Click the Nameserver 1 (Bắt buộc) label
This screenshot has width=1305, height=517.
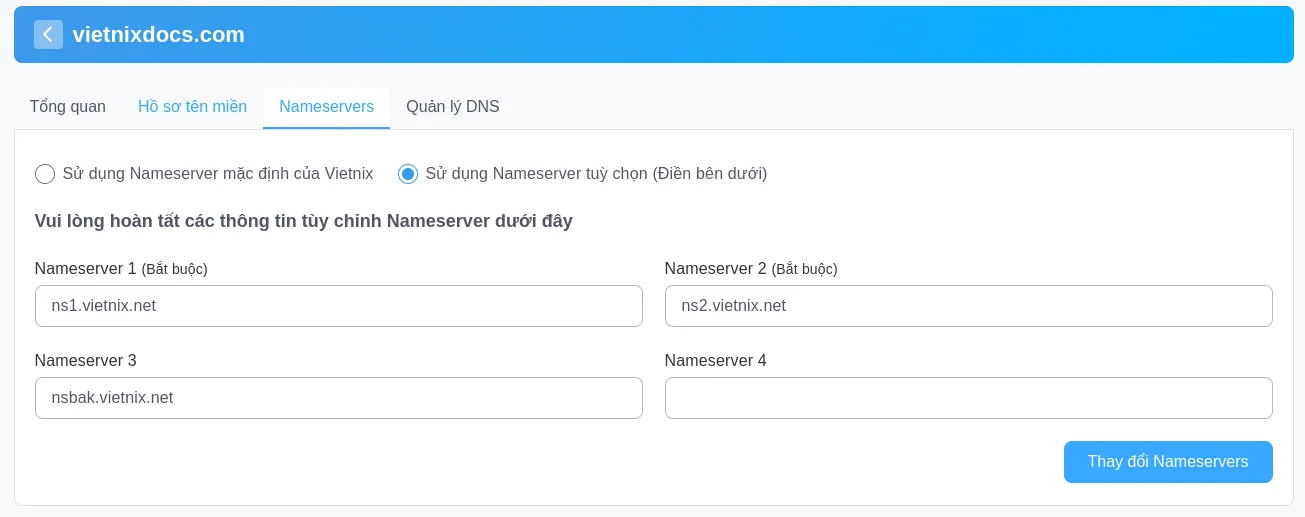point(121,269)
